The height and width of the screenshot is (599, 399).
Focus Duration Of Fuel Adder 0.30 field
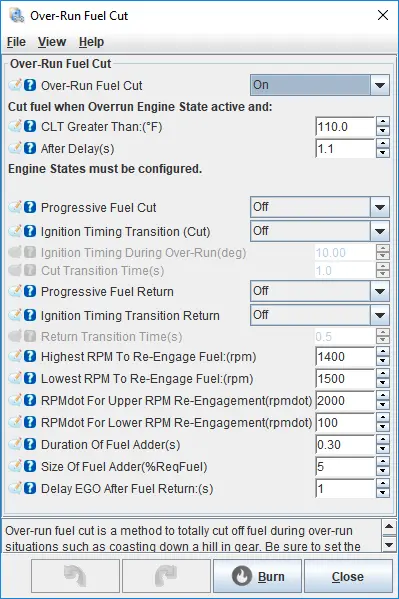(345, 445)
